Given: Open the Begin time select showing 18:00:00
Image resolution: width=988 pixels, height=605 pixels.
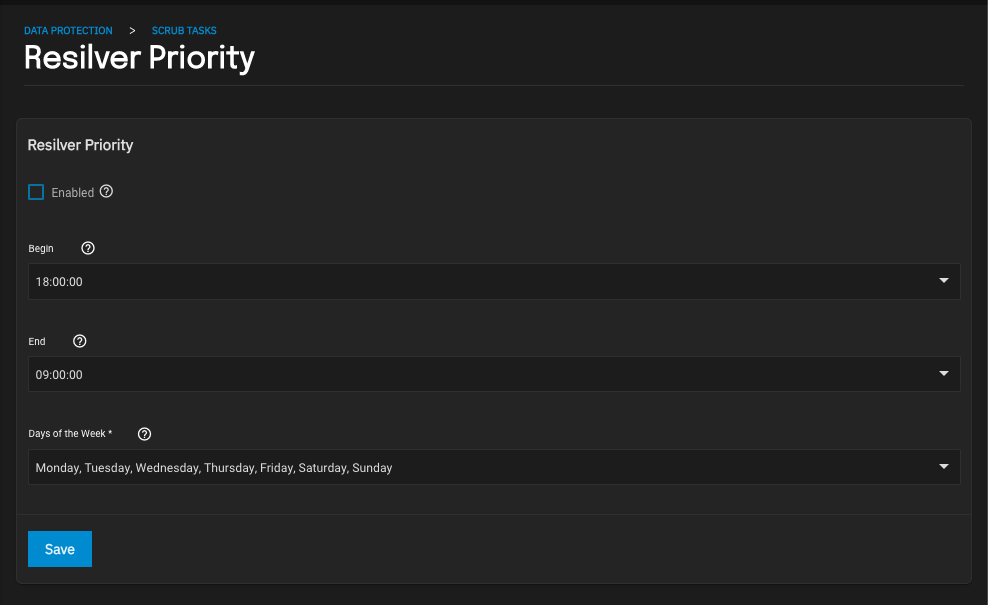Looking at the screenshot, I should point(494,281).
